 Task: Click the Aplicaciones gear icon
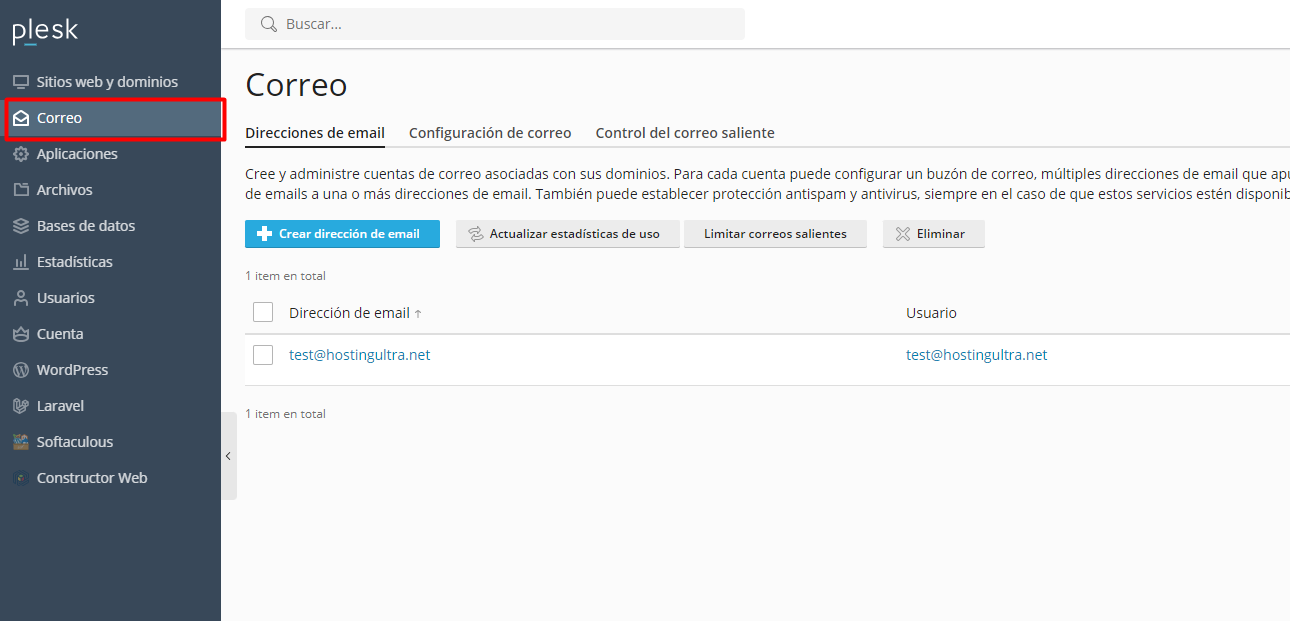click(20, 154)
